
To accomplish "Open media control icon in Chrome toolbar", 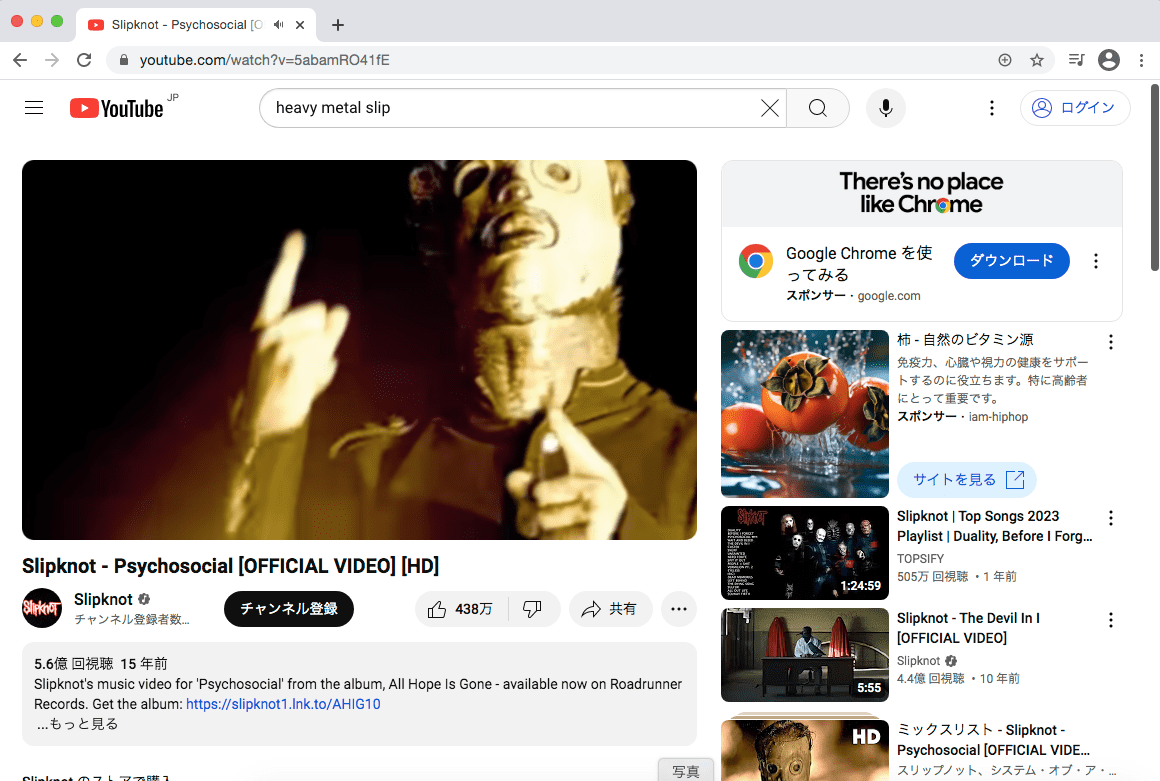I will click(1076, 60).
